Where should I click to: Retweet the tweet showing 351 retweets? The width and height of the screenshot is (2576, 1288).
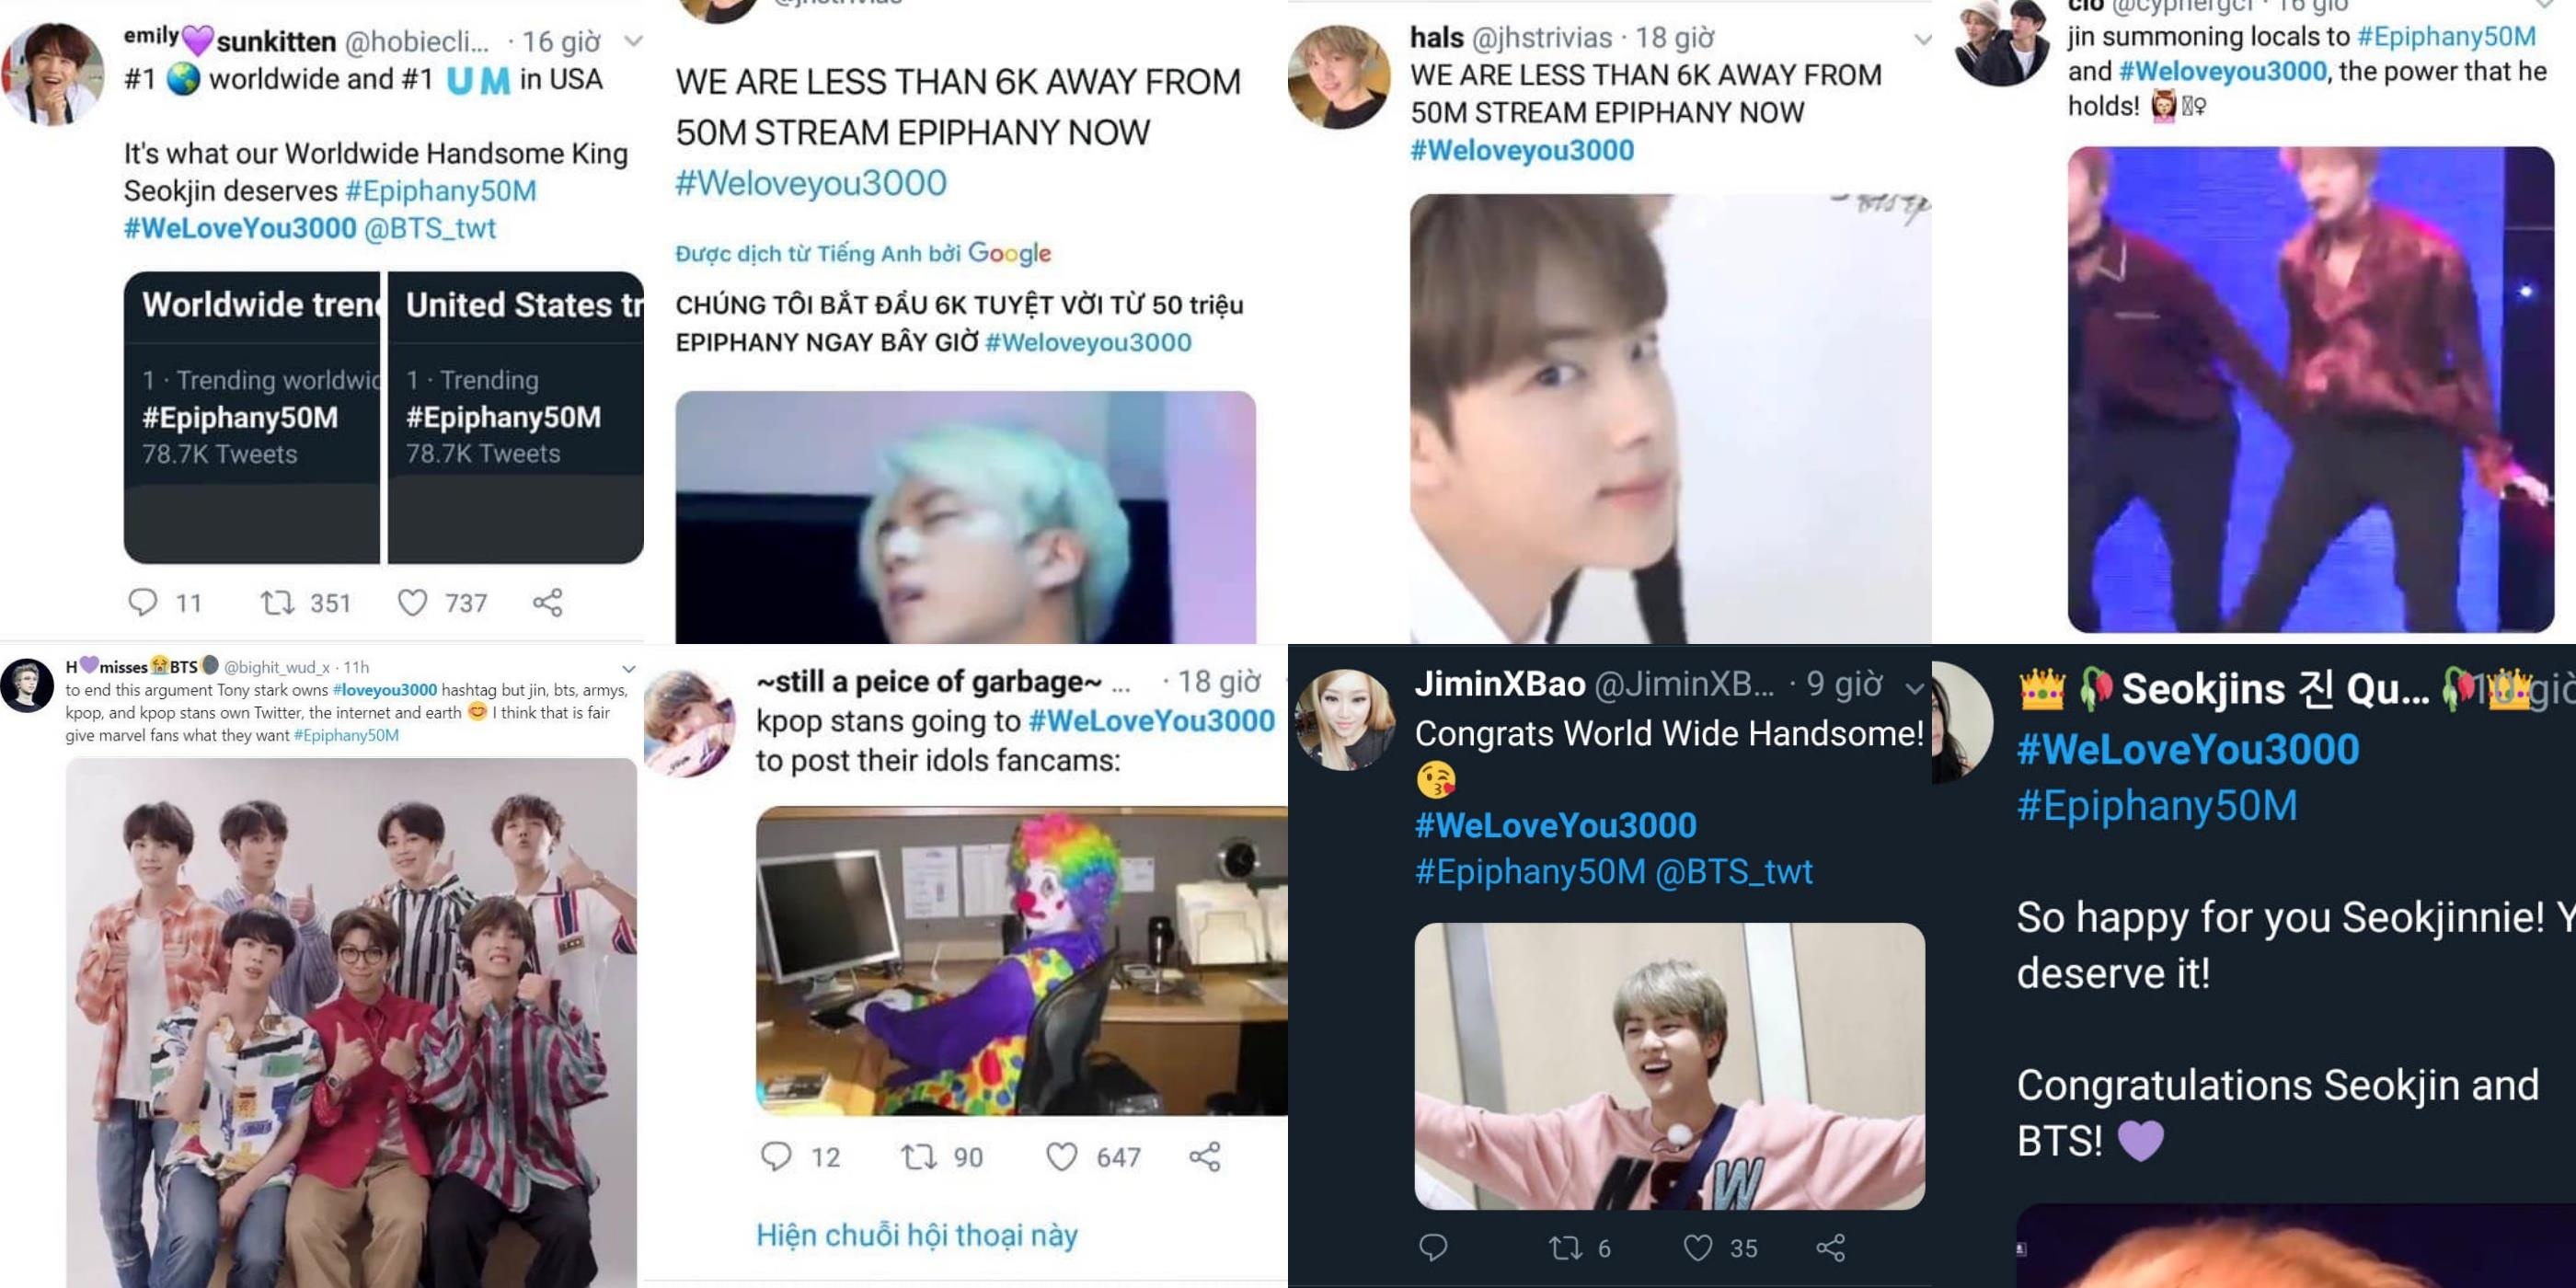[277, 602]
